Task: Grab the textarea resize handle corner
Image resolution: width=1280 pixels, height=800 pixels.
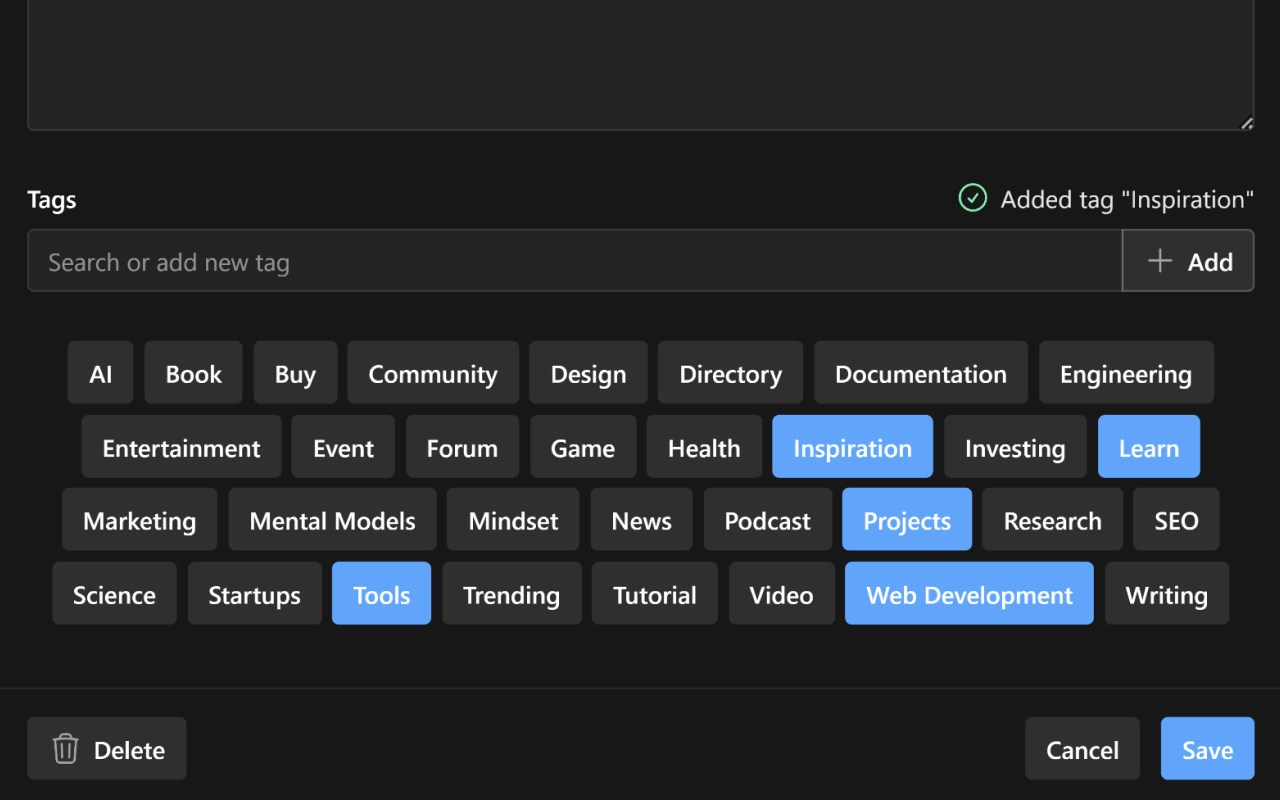Action: [x=1246, y=123]
